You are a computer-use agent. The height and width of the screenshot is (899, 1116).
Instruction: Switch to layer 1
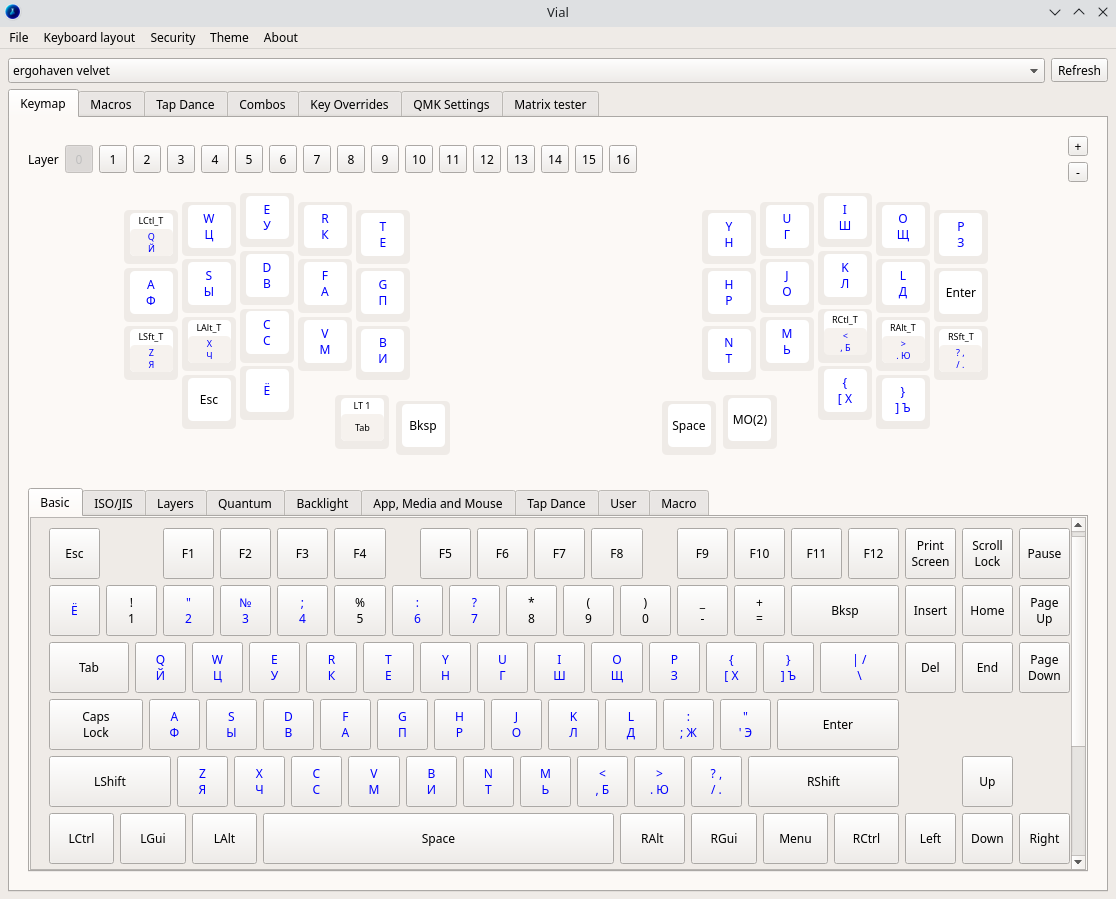(x=113, y=160)
